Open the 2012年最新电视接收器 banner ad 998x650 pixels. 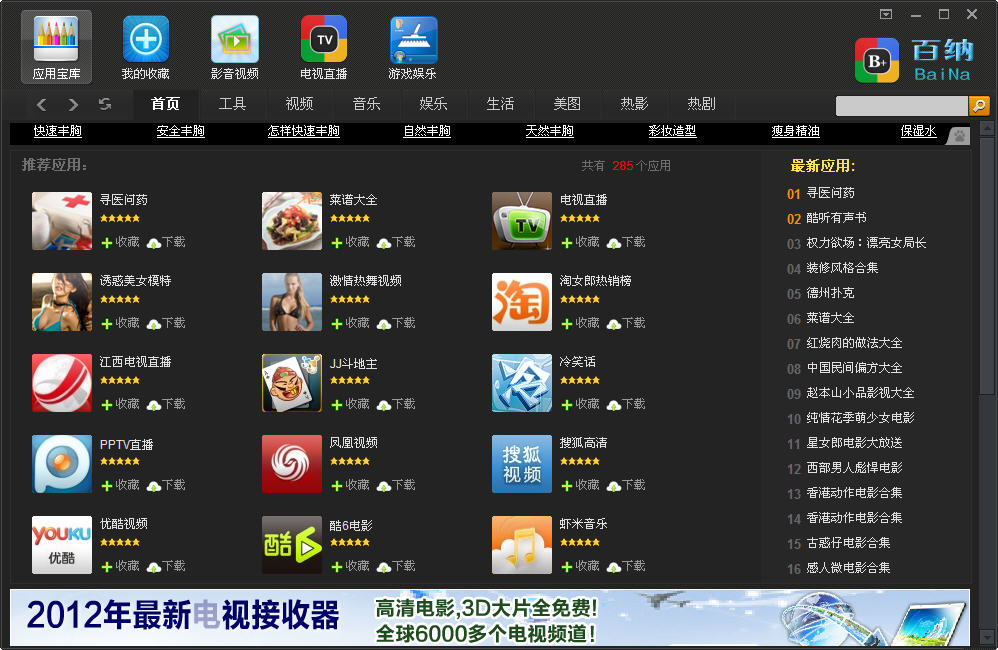489,617
